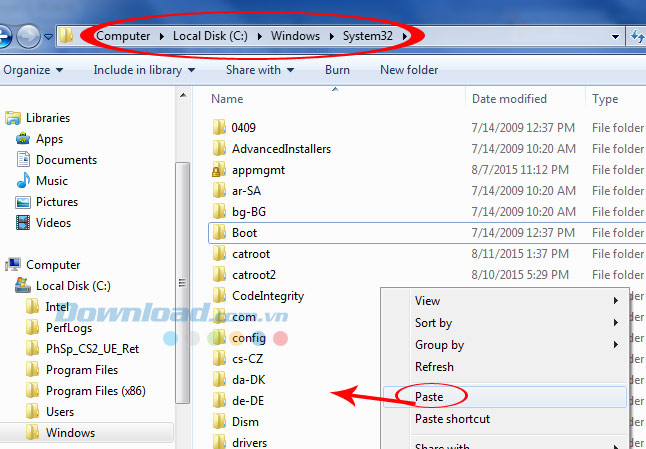
Task: Select the com folder
Action: tap(234, 317)
